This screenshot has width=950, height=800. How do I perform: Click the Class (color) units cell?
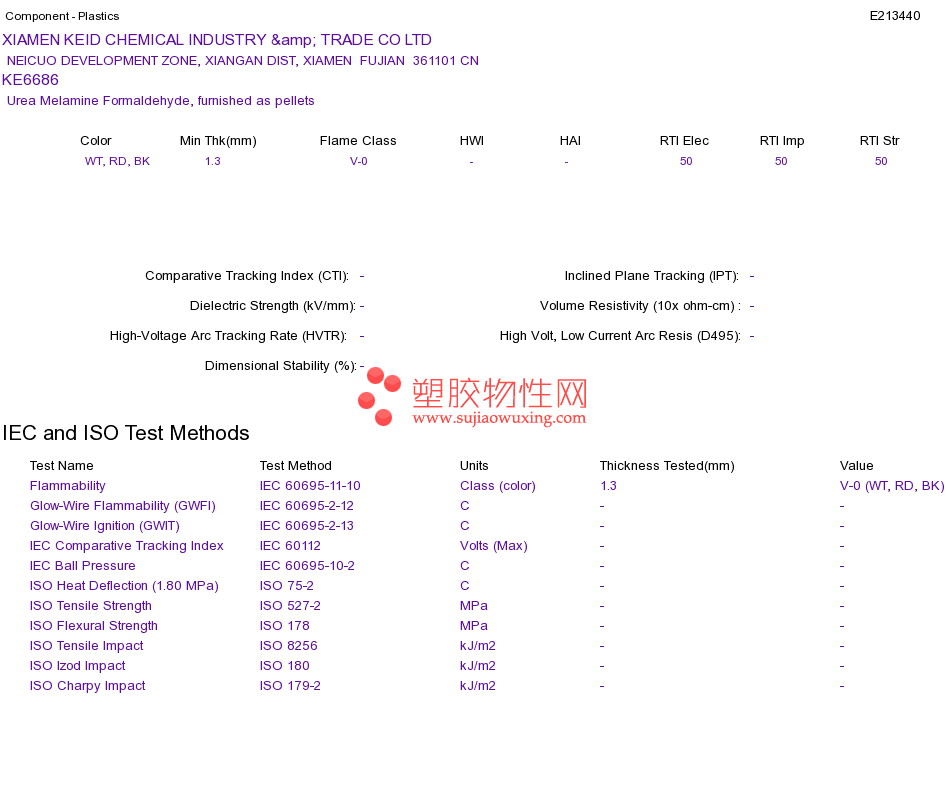coord(498,486)
